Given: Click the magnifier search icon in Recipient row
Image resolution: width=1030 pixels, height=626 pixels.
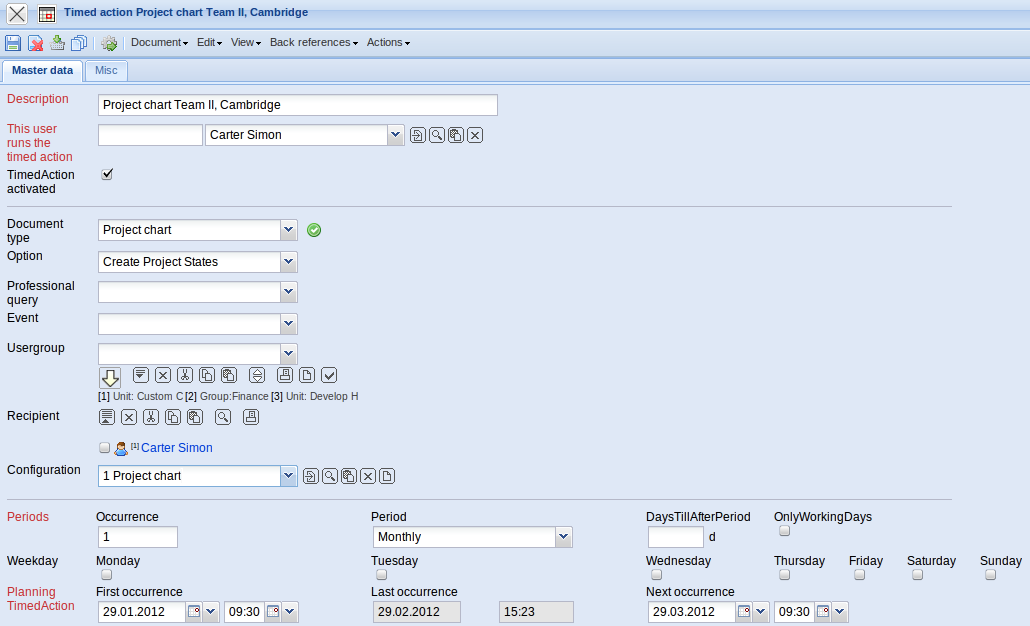Looking at the screenshot, I should click(x=222, y=417).
